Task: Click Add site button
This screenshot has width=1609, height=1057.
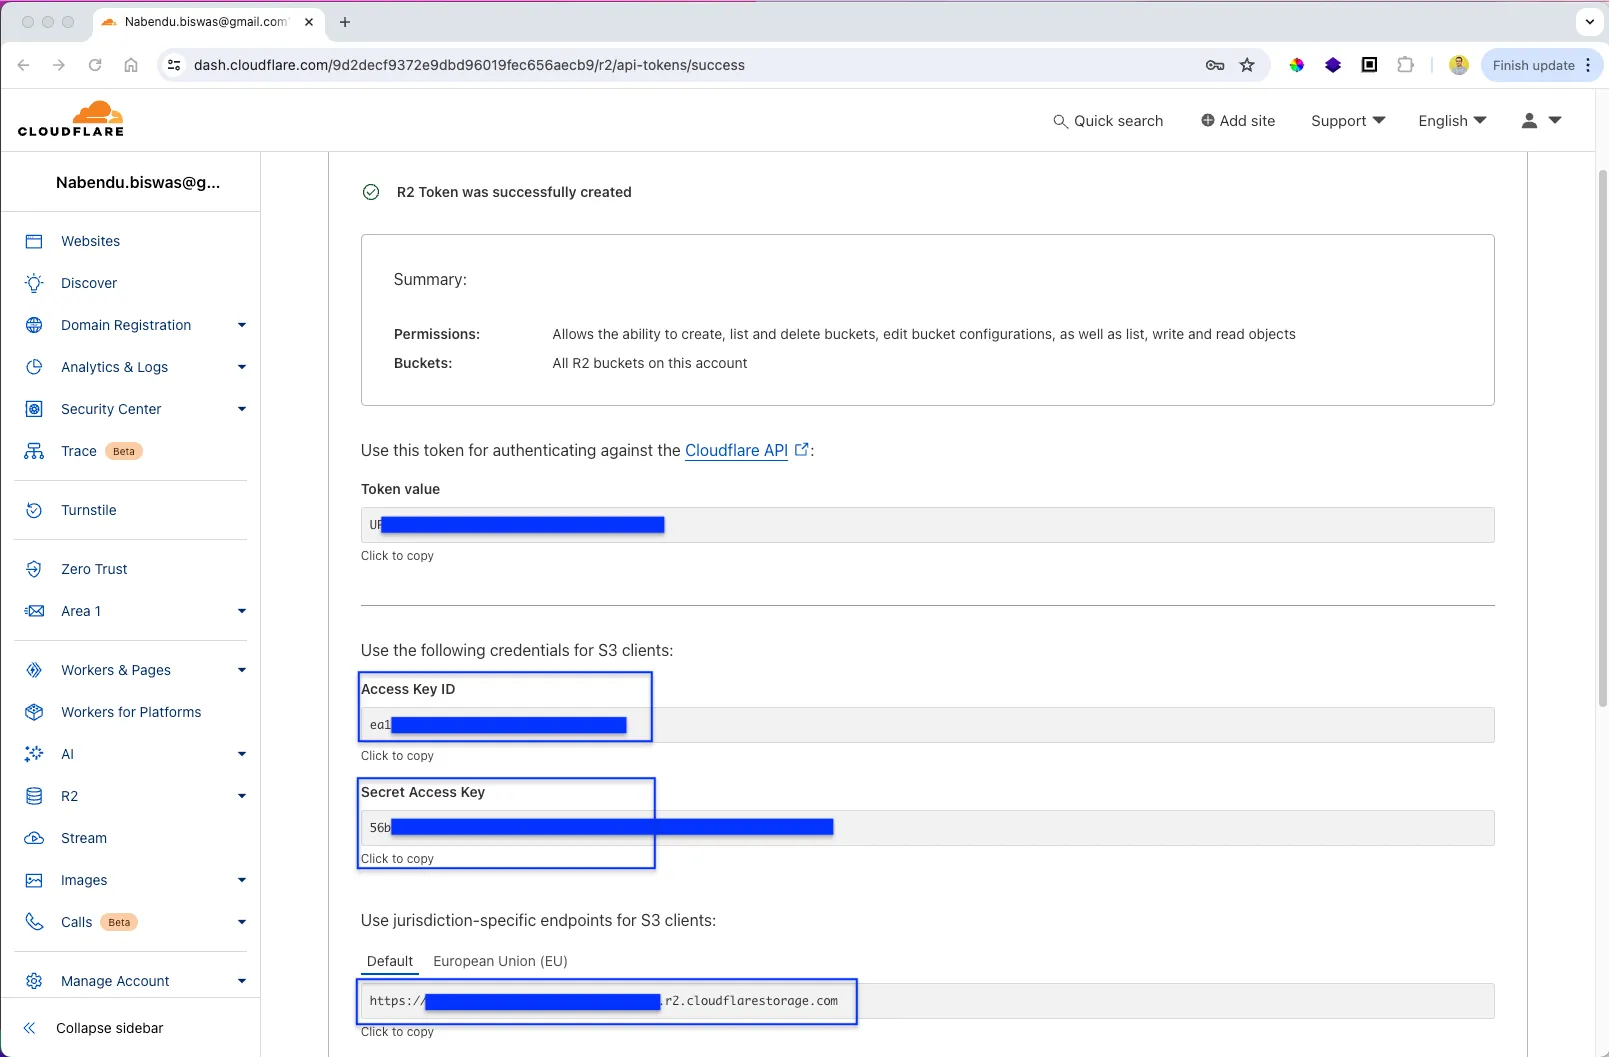Action: (x=1238, y=121)
